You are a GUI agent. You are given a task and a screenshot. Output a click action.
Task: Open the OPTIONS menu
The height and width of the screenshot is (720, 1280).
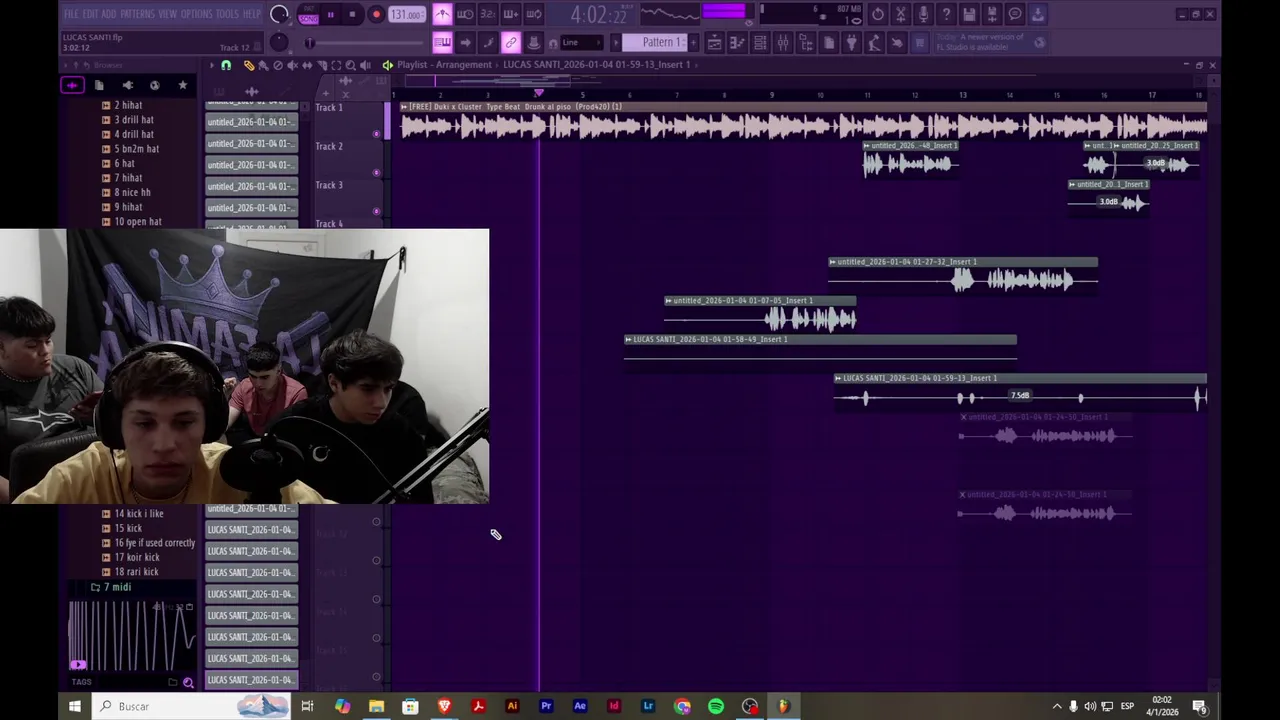(x=196, y=14)
